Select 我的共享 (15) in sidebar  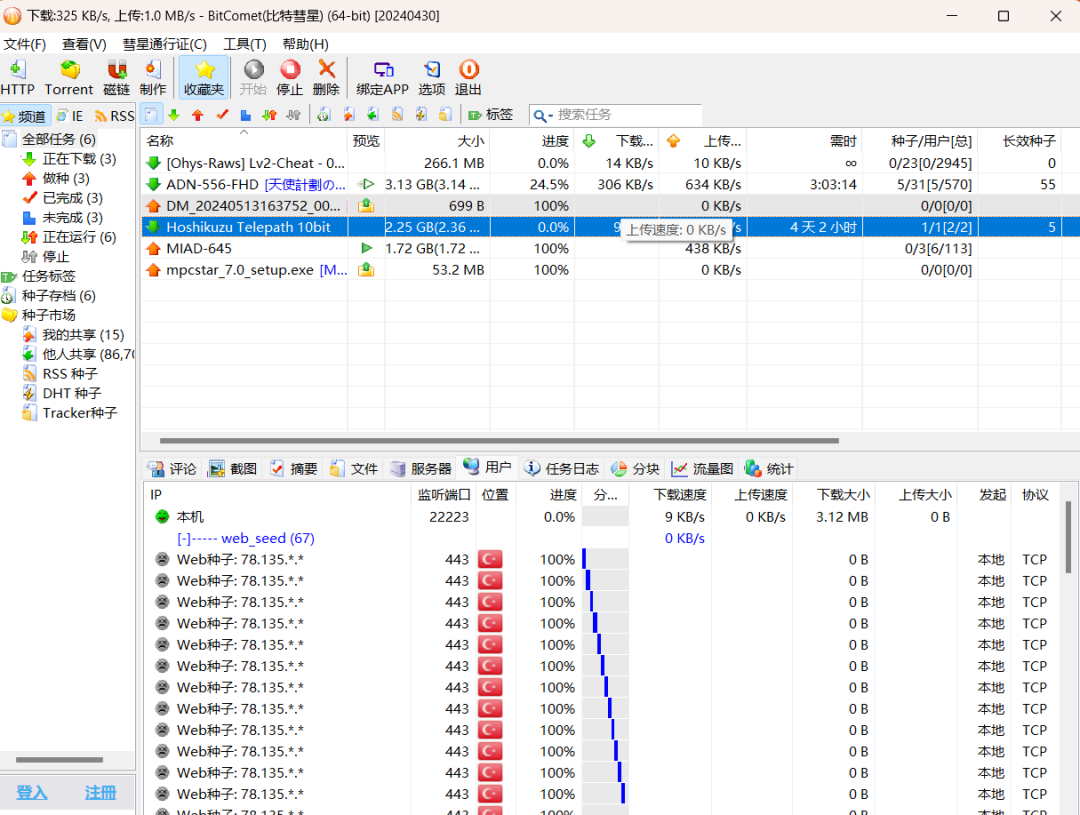83,335
